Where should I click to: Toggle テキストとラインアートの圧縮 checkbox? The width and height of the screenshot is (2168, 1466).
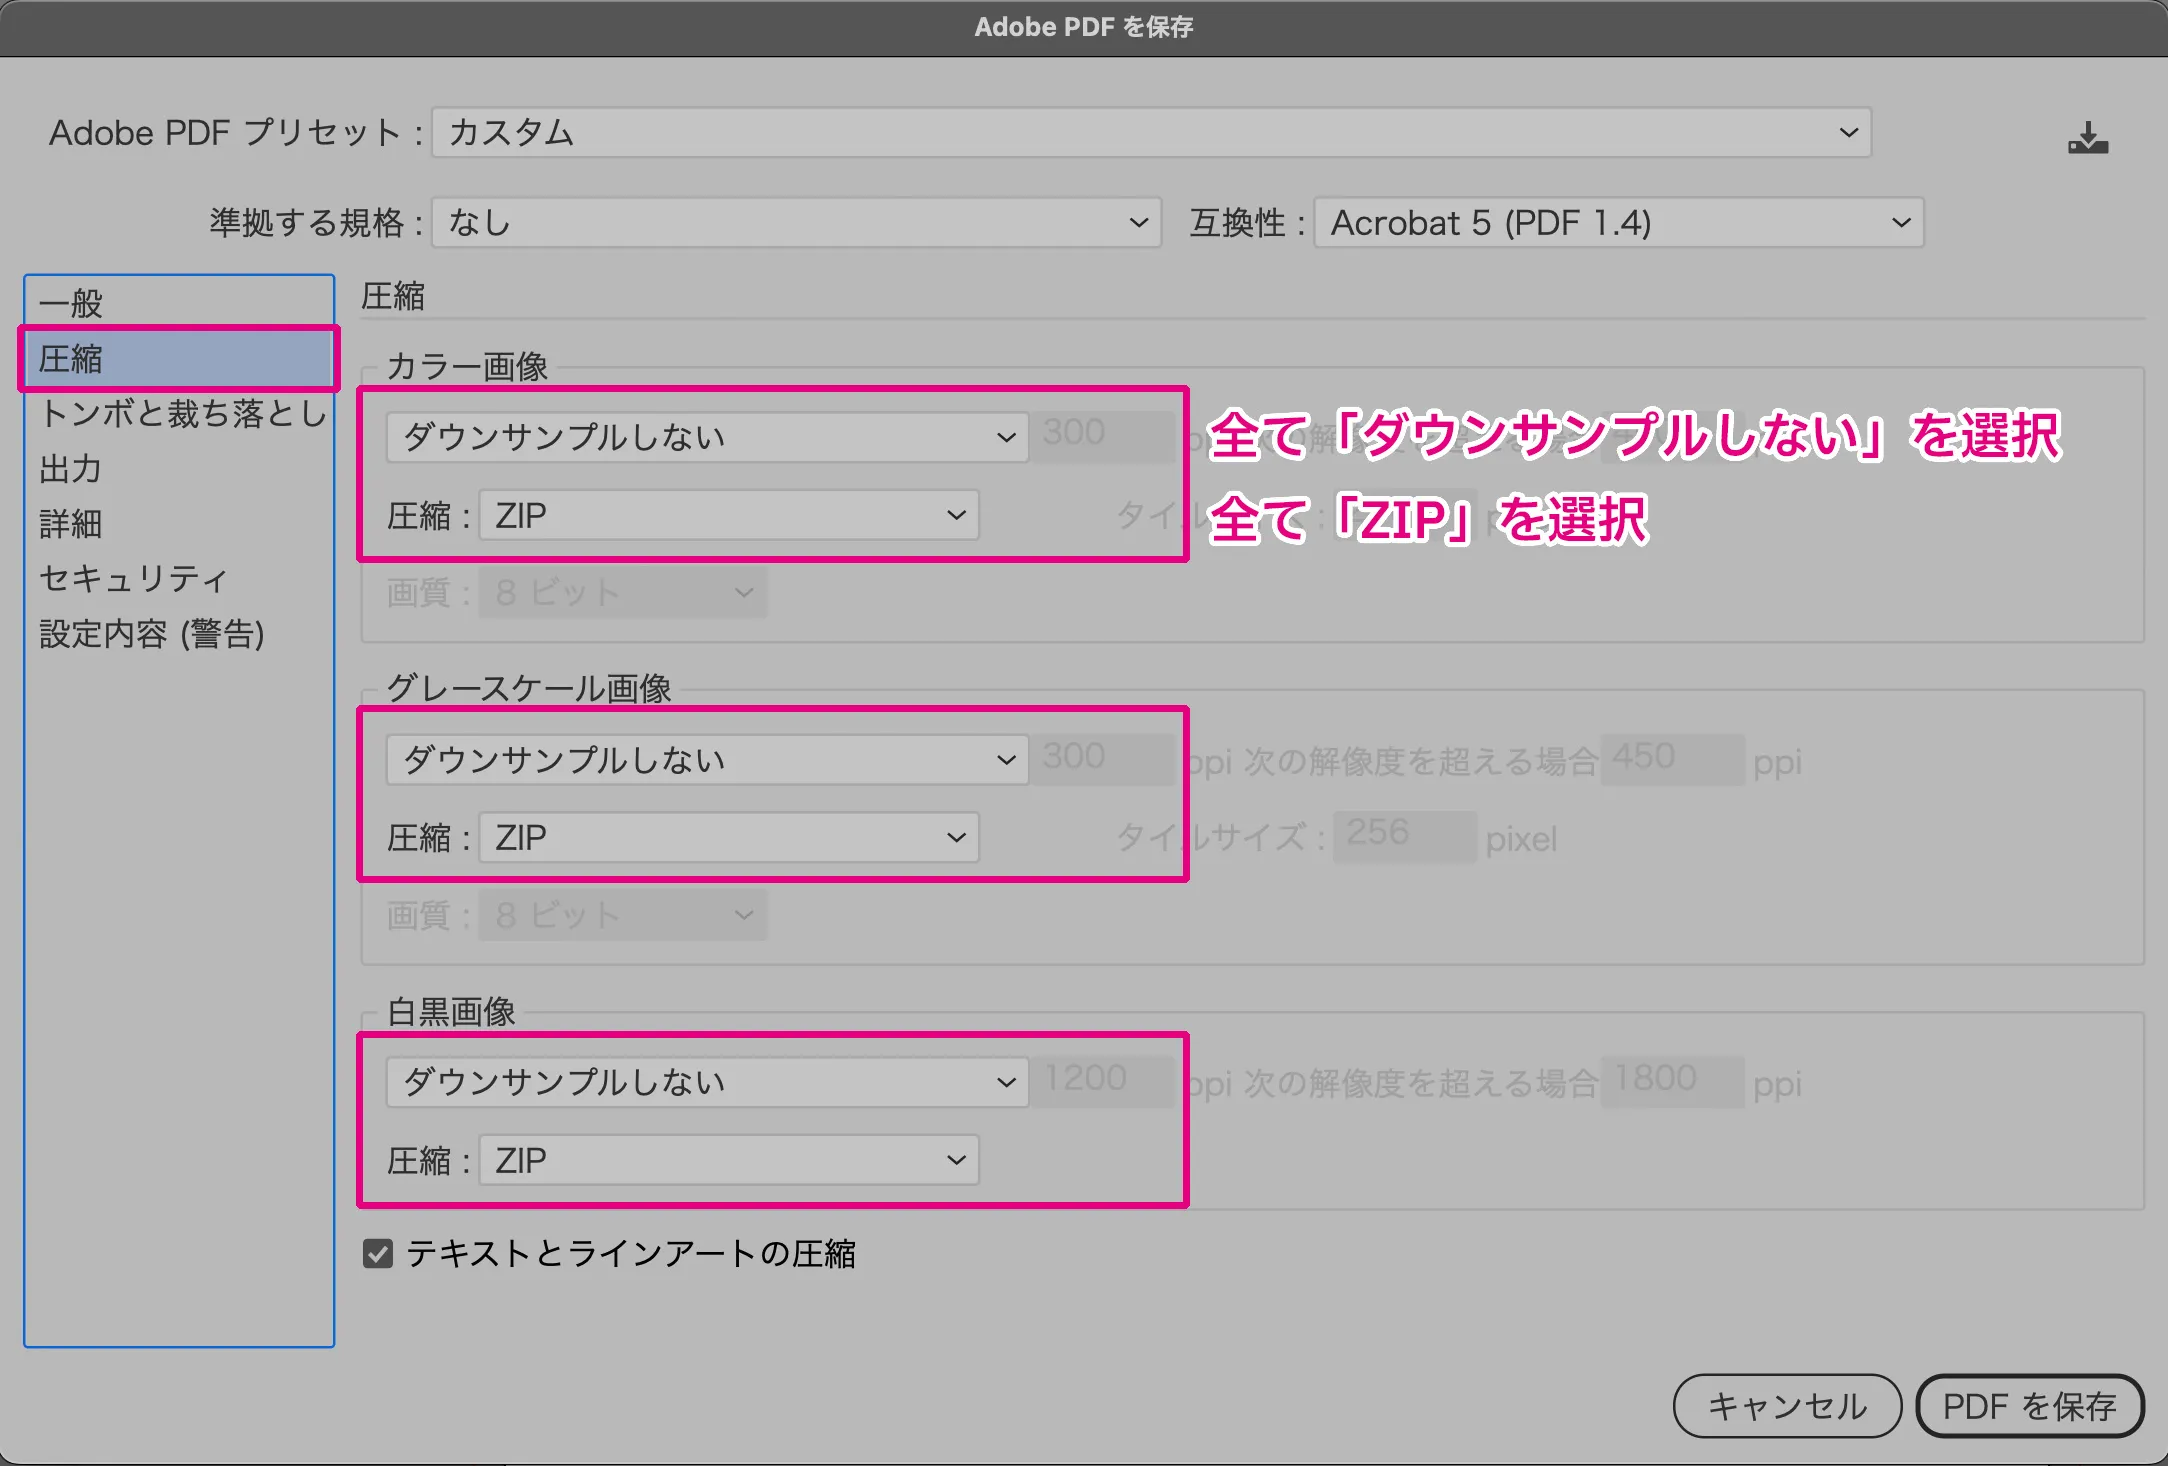coord(378,1253)
